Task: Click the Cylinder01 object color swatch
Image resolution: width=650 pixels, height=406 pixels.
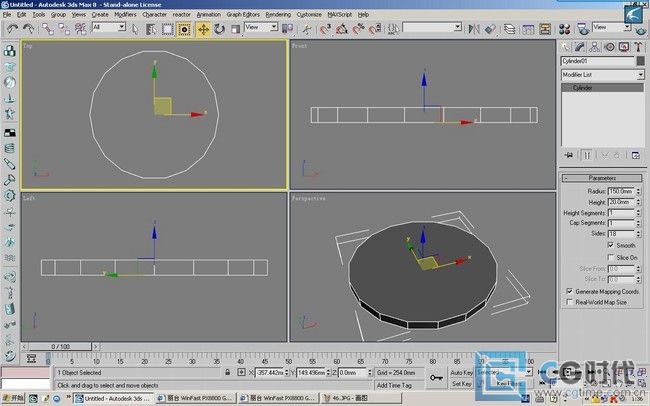Action: pyautogui.click(x=640, y=61)
